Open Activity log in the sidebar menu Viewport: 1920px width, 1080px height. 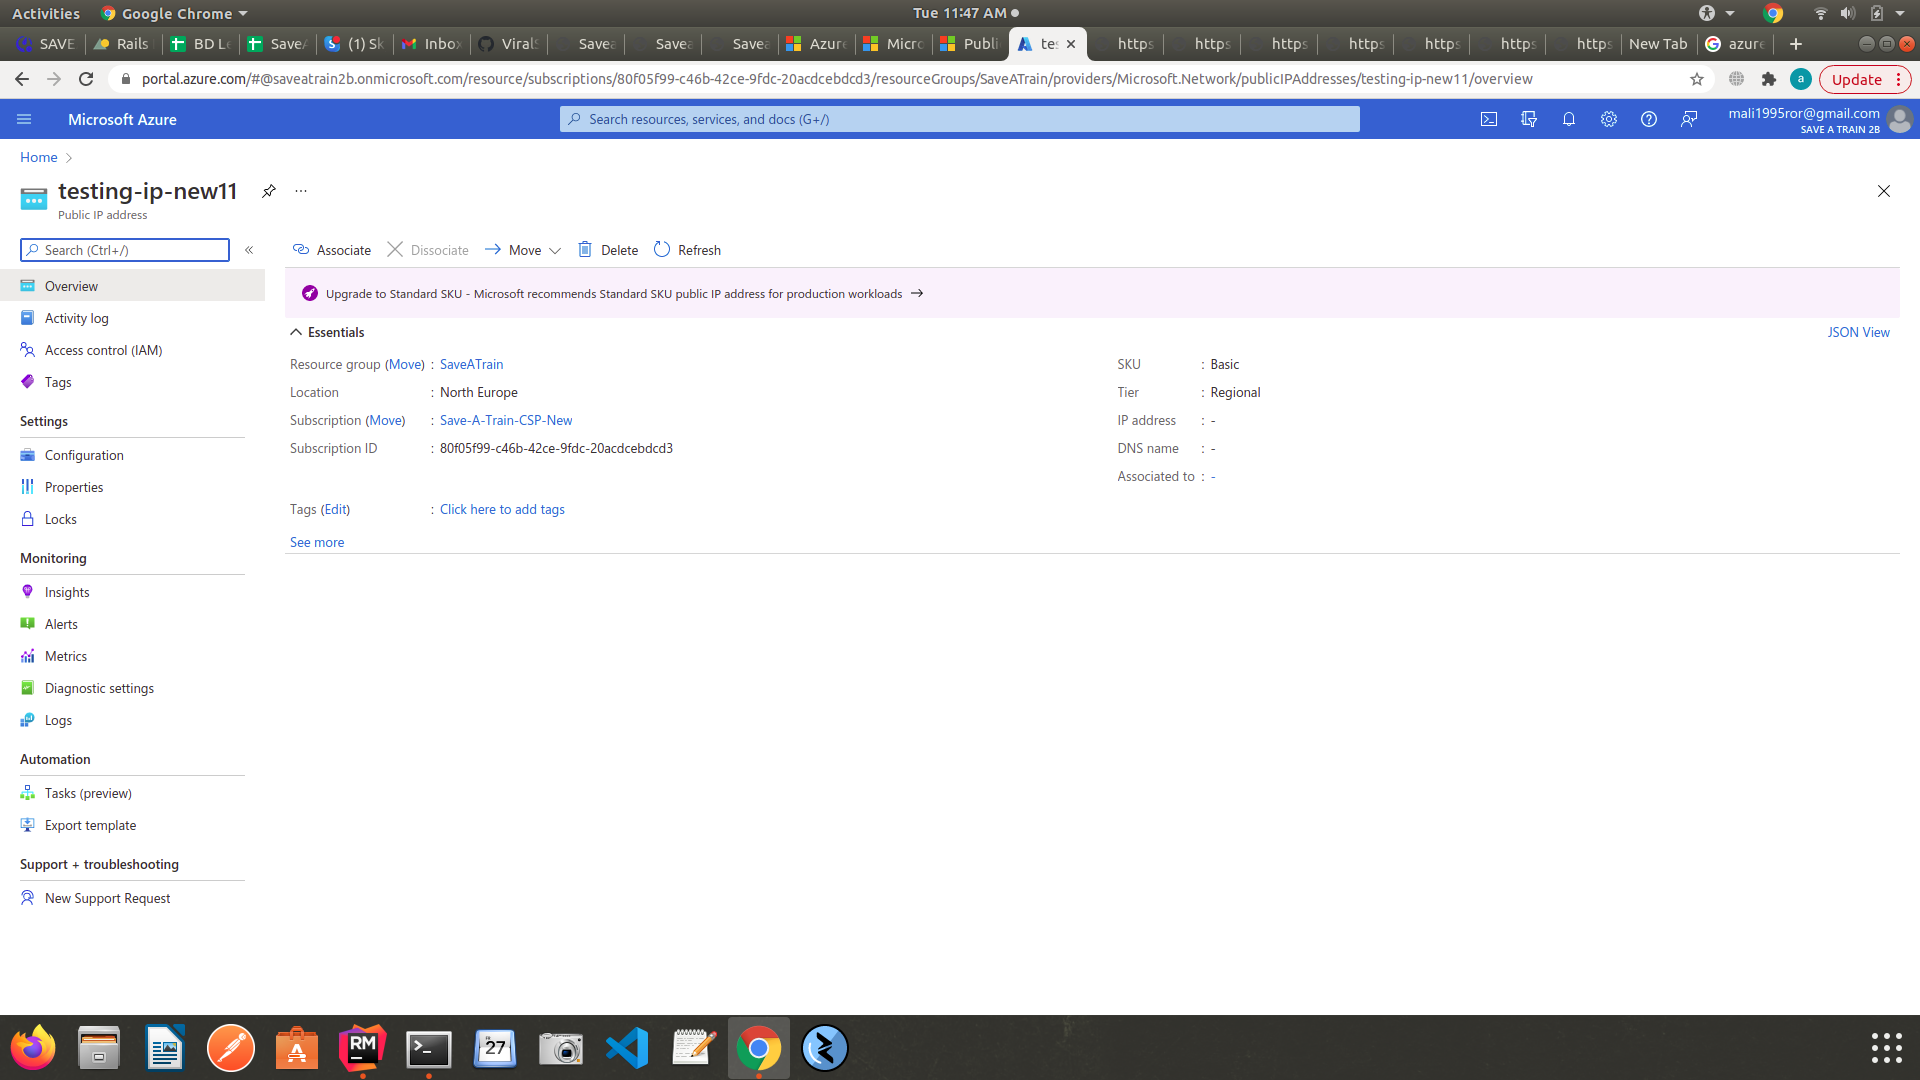(x=76, y=318)
